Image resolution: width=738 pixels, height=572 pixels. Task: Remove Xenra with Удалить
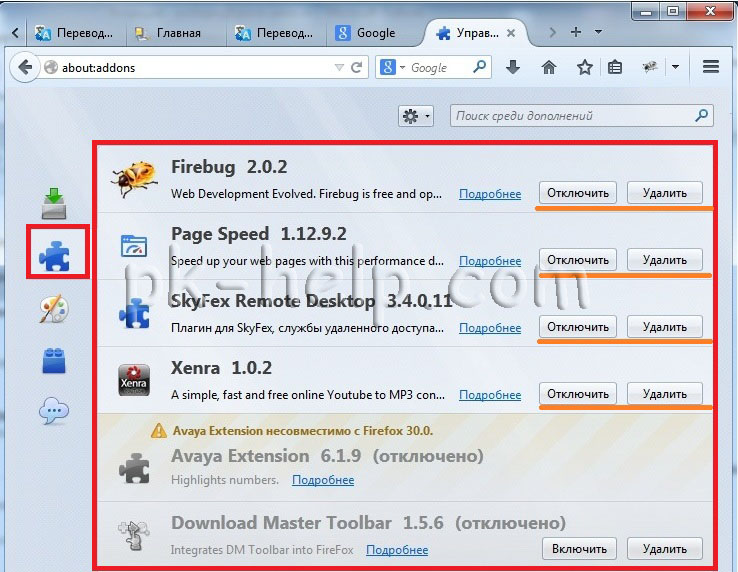click(665, 394)
